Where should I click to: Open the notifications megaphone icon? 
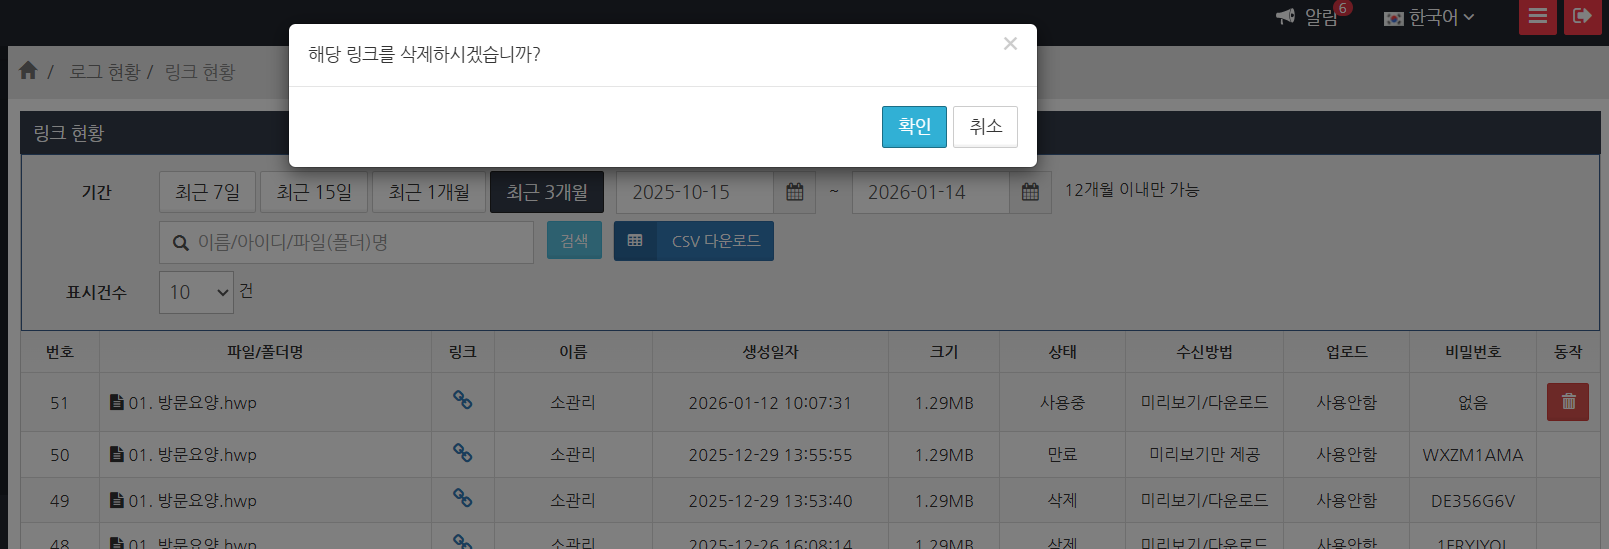tap(1286, 16)
